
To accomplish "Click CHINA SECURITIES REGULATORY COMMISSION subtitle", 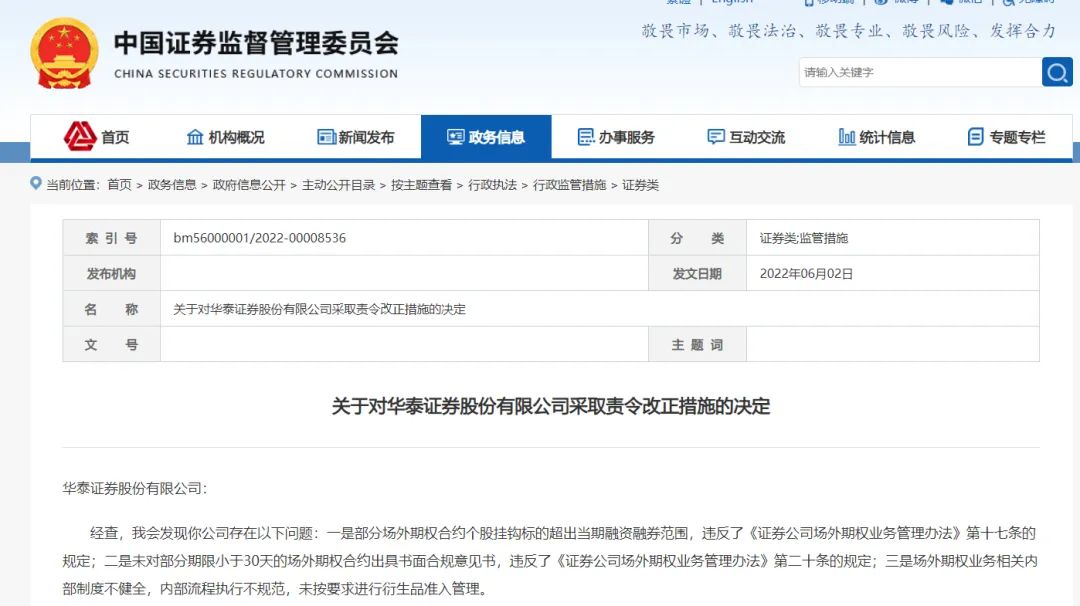I will (x=256, y=74).
